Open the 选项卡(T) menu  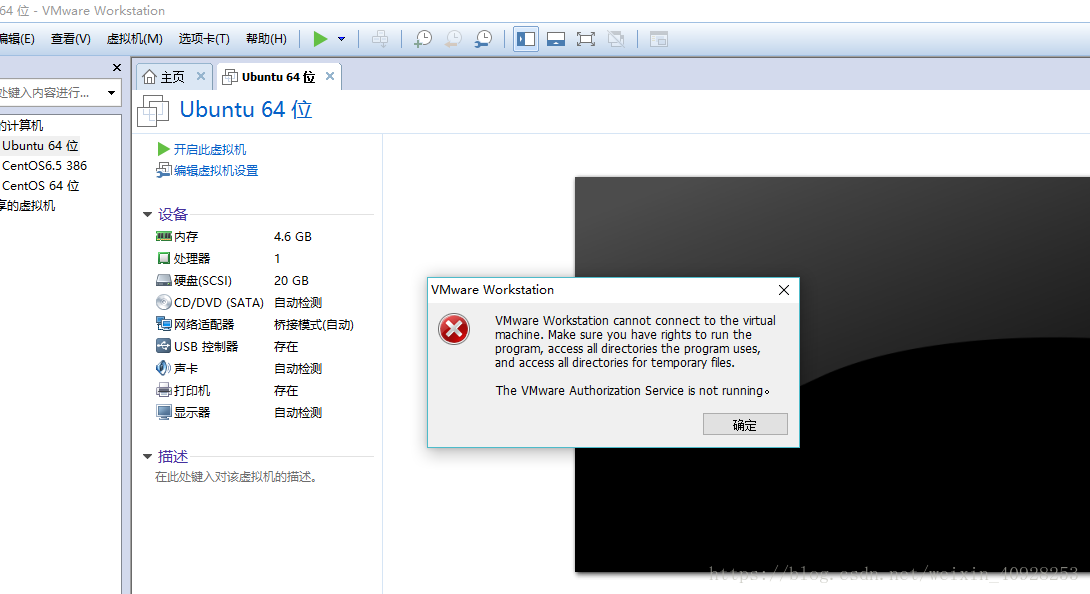click(x=204, y=39)
